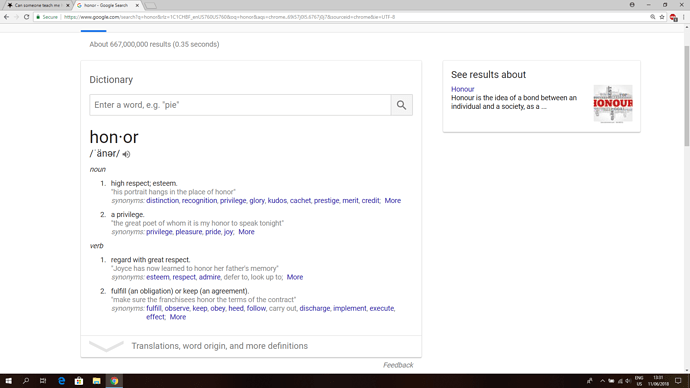Expand More synonyms for 'high respect; esteem'
Screen dimensions: 690x388
point(393,201)
